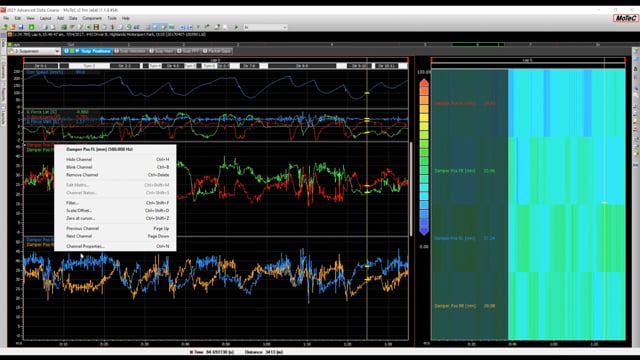Click the second yellow folder toolbar icon

point(13,27)
